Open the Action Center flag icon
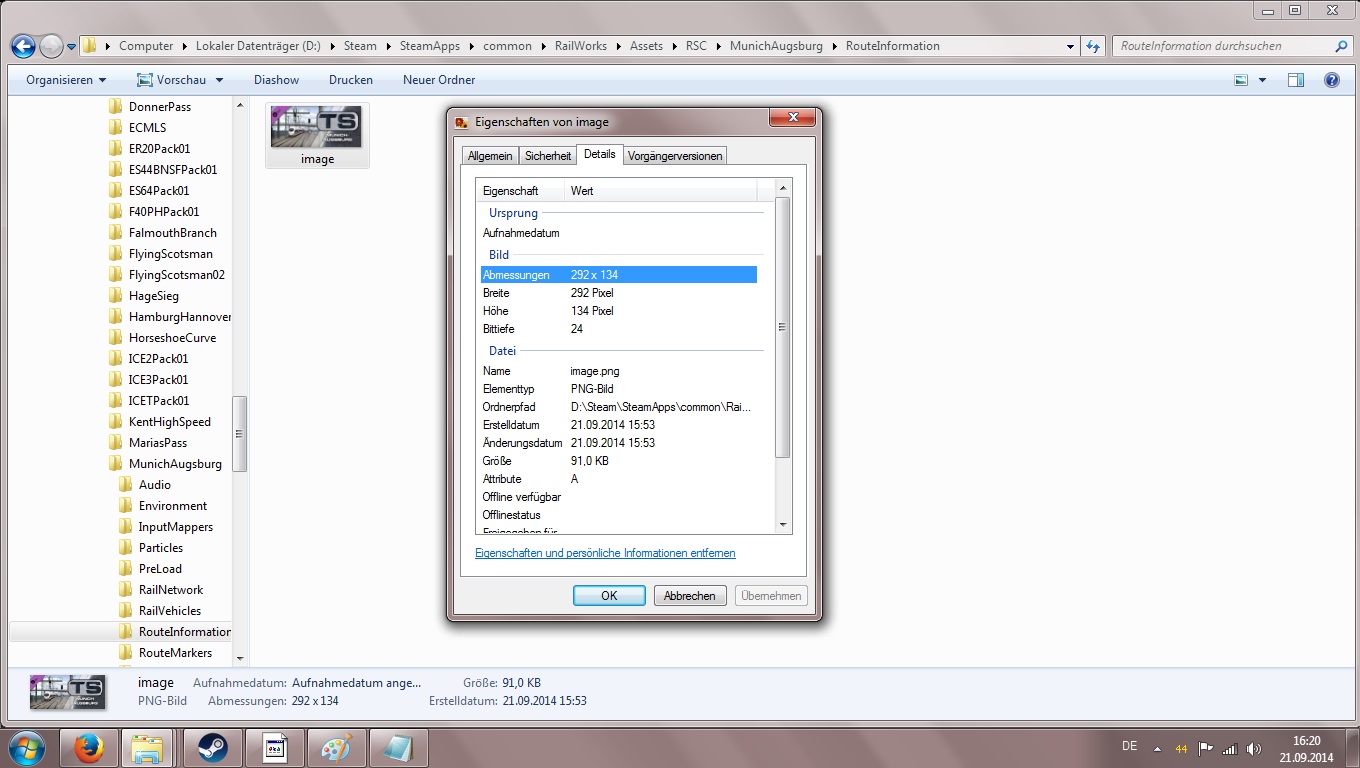Screen dimensions: 1360x768 pyautogui.click(x=1206, y=748)
